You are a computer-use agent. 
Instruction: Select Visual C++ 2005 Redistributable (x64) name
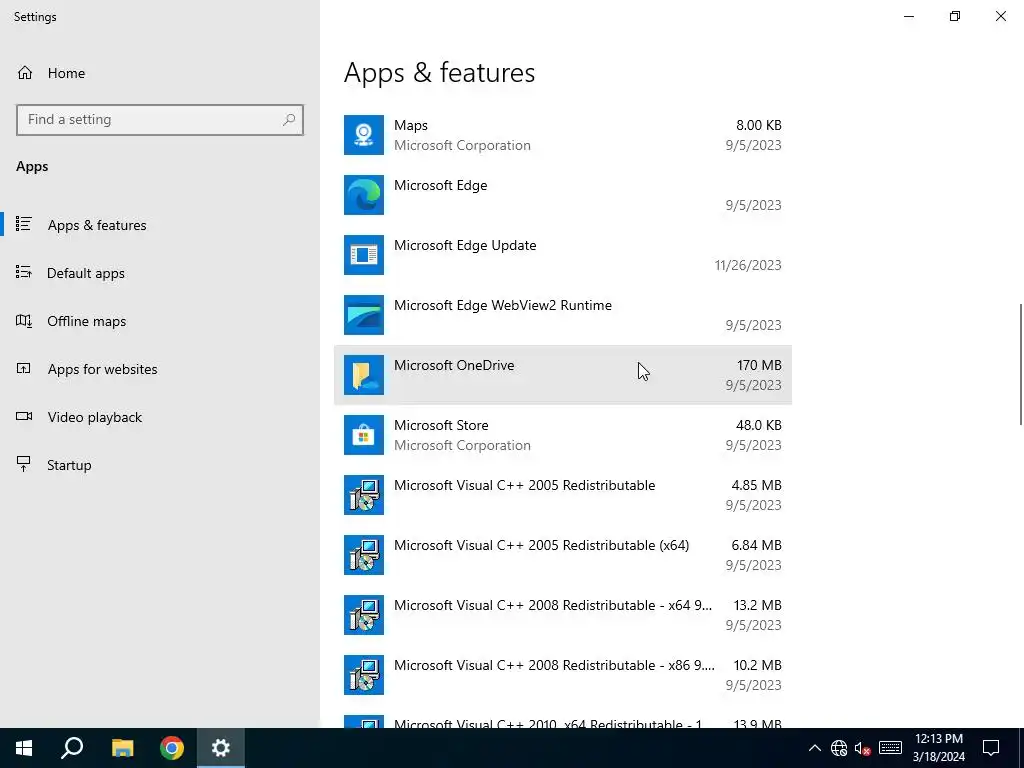[x=541, y=545]
